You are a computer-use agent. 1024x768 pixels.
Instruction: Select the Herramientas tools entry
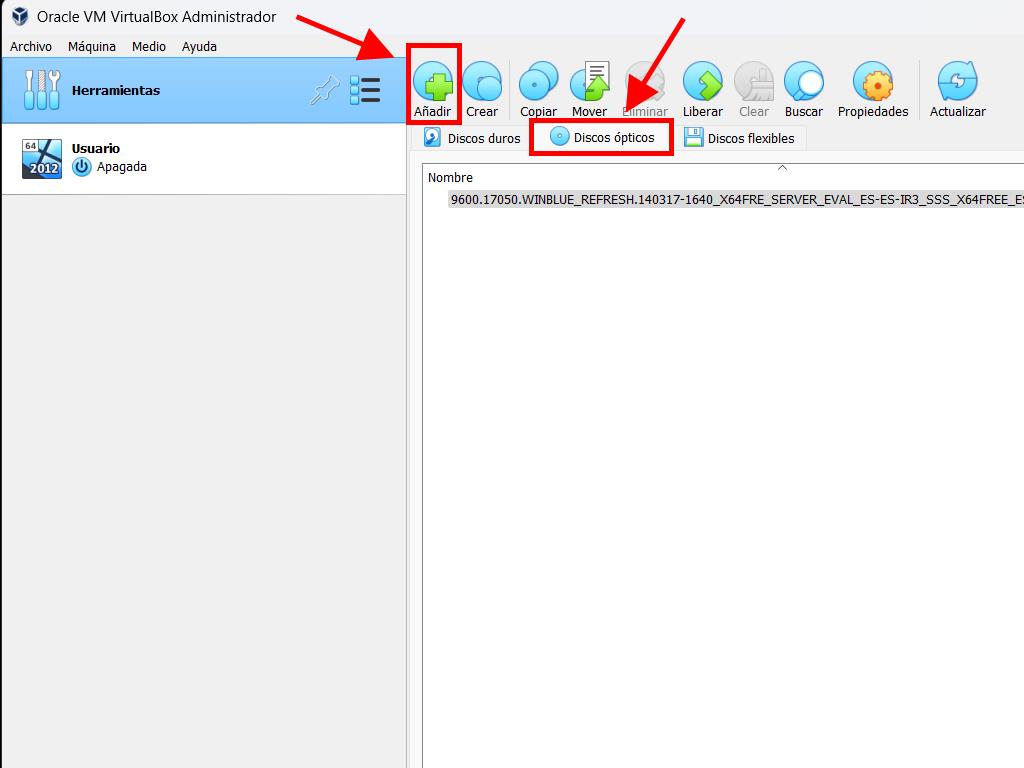coord(204,90)
